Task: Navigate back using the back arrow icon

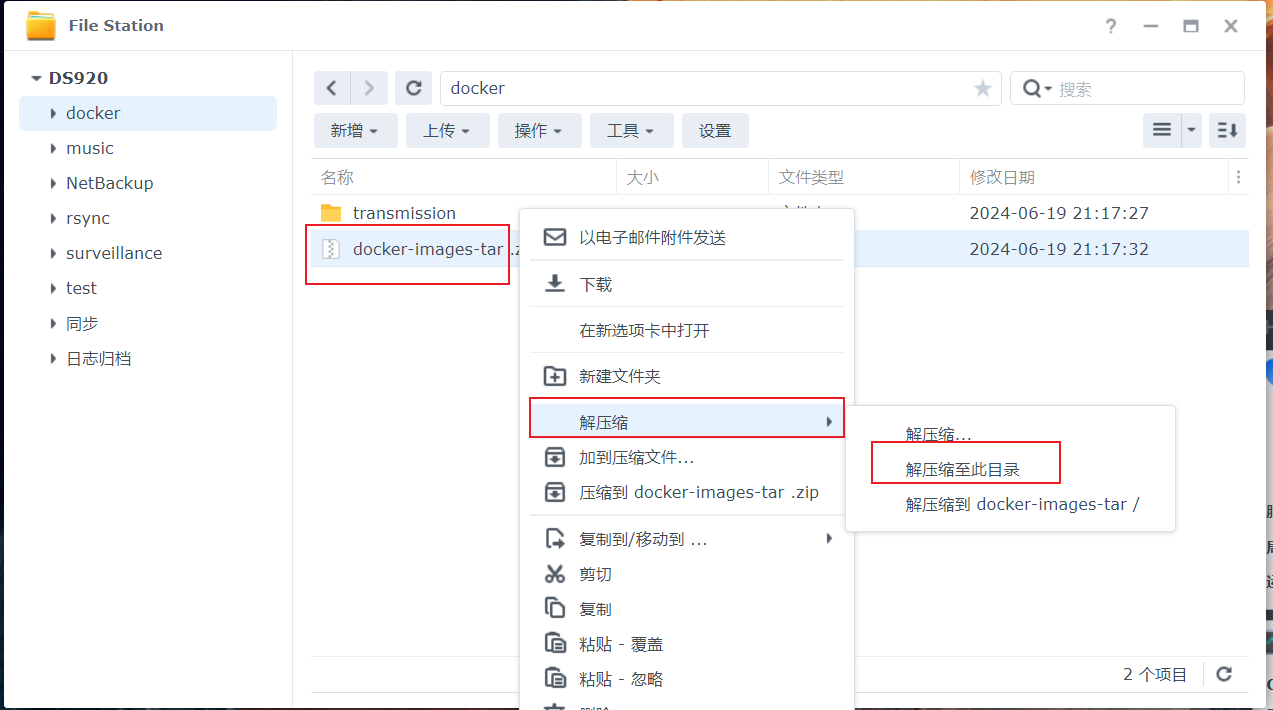Action: (x=332, y=88)
